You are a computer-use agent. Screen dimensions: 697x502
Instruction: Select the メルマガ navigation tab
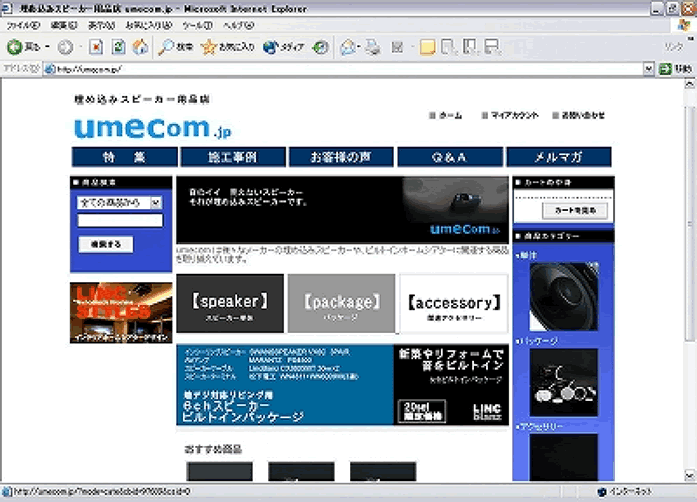coord(558,157)
